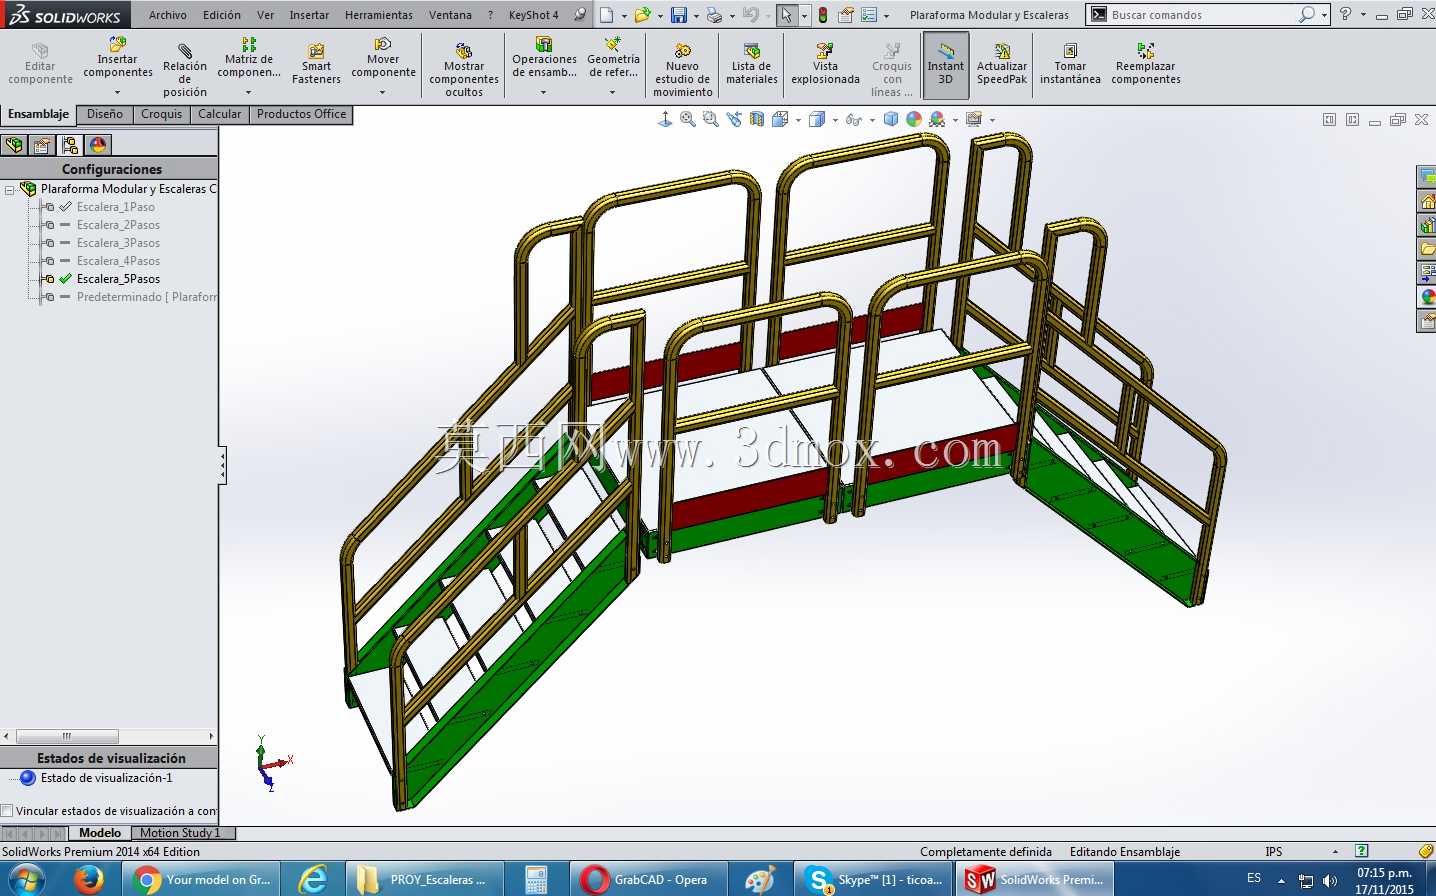Open the Herramientas menu

379,15
